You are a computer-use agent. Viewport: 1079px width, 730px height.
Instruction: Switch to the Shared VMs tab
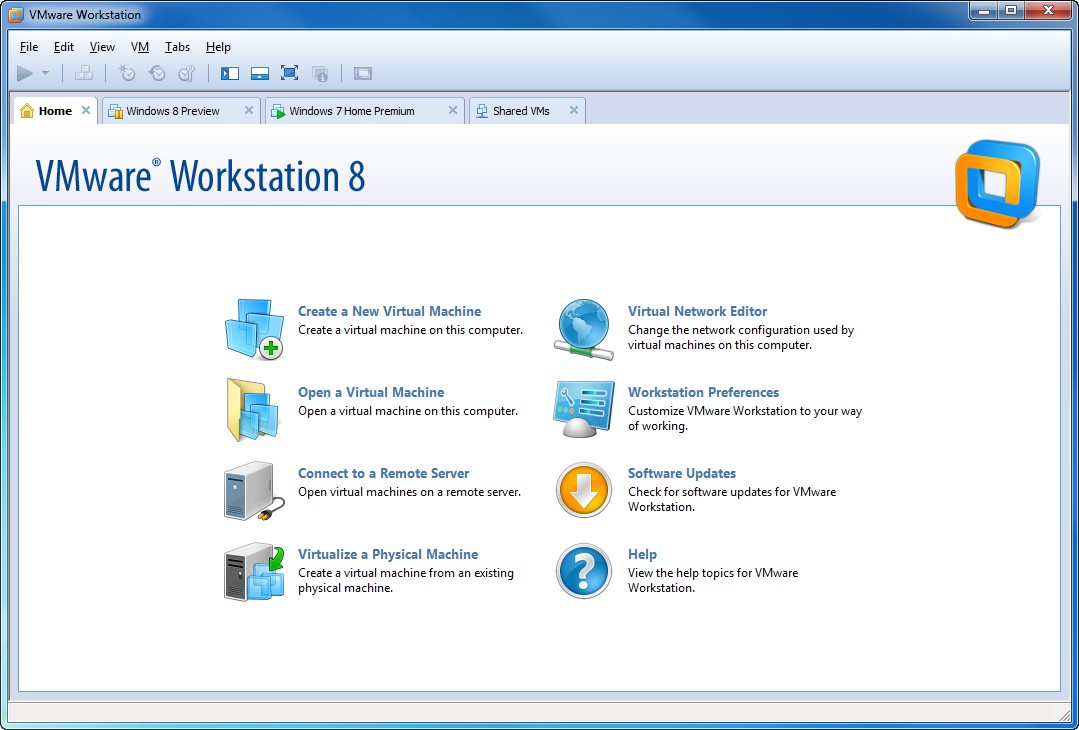coord(520,110)
